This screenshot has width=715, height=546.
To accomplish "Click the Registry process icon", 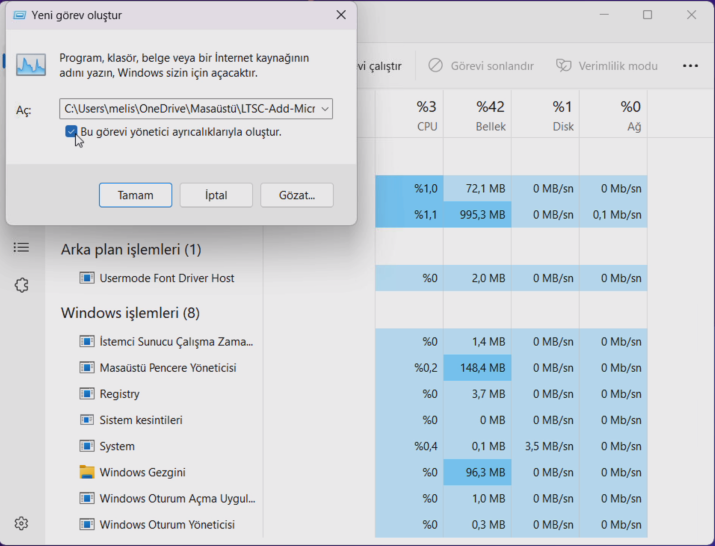I will [87, 394].
